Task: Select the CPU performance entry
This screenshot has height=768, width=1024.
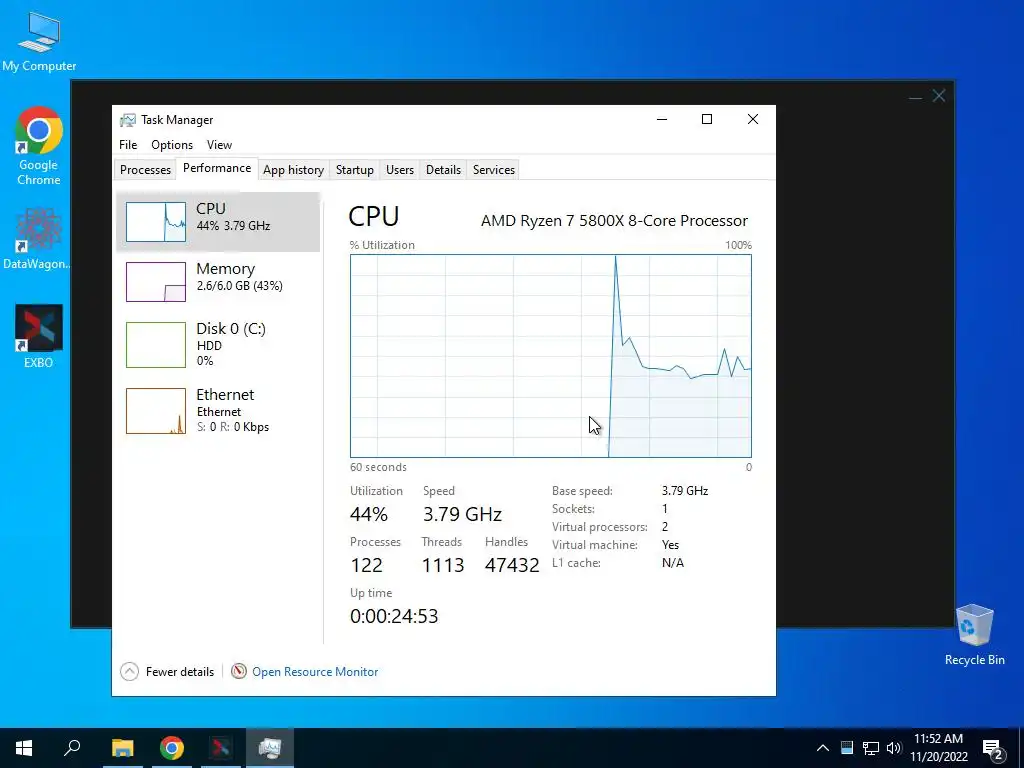Action: pos(218,221)
